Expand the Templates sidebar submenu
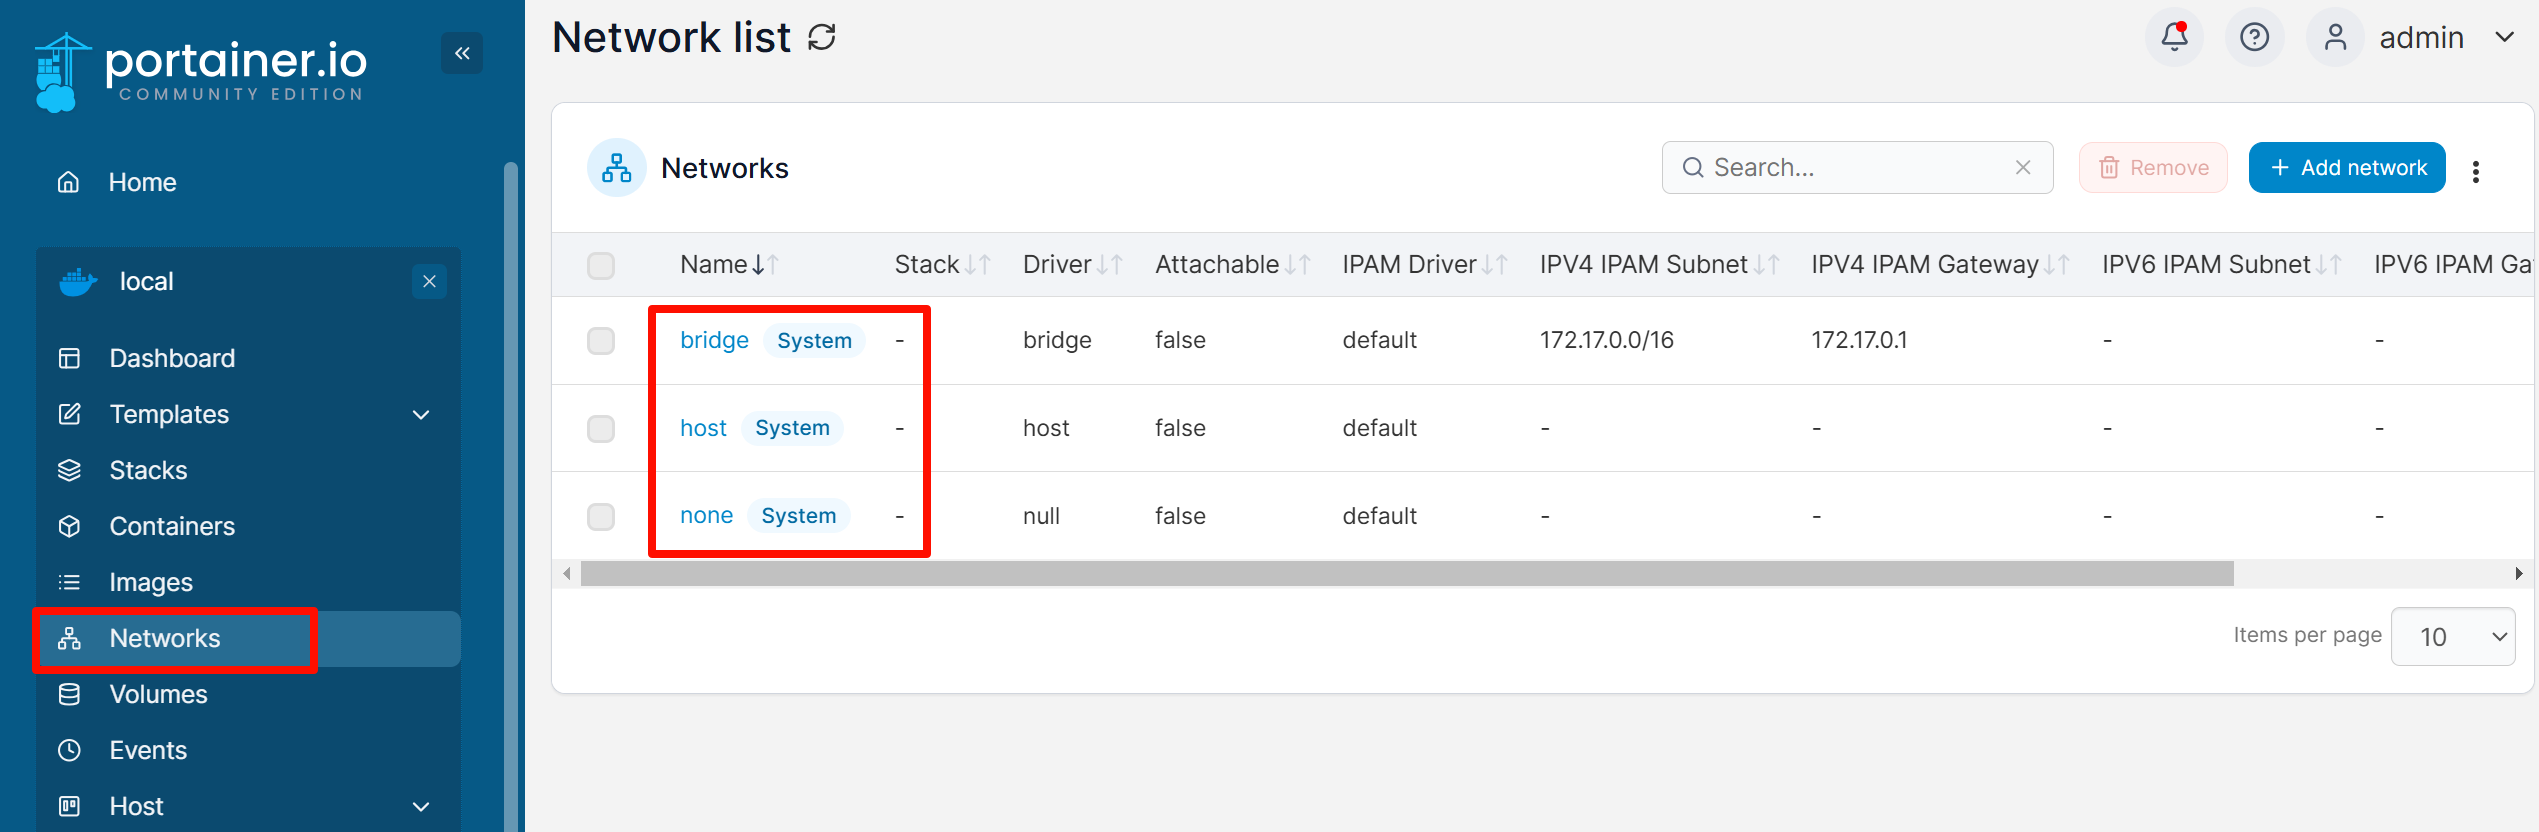The image size is (2539, 832). tap(421, 414)
